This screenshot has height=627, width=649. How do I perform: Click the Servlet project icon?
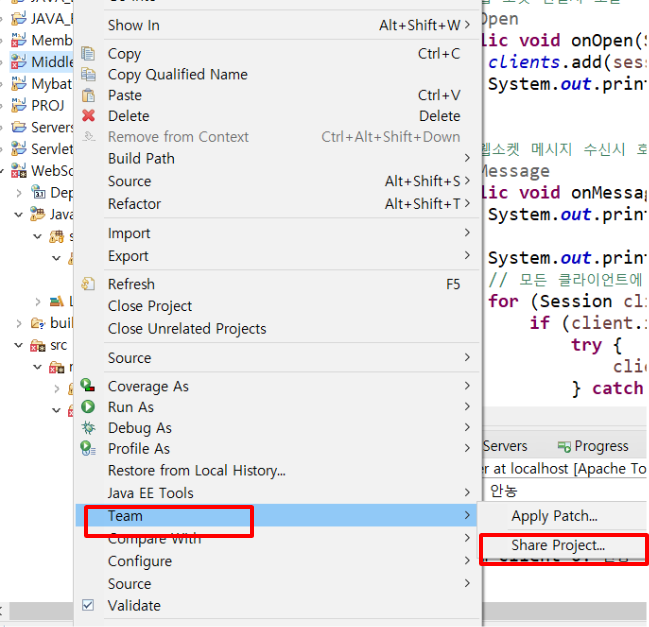tap(18, 149)
